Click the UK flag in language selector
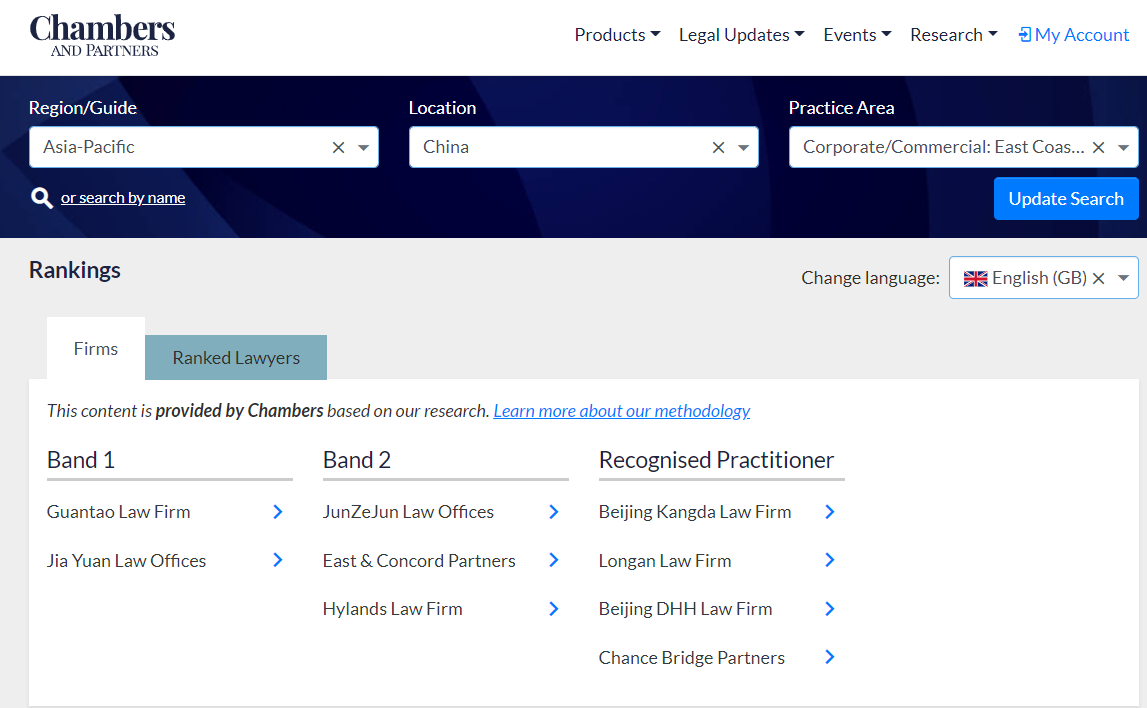Screen dimensions: 1147x708 pos(975,279)
